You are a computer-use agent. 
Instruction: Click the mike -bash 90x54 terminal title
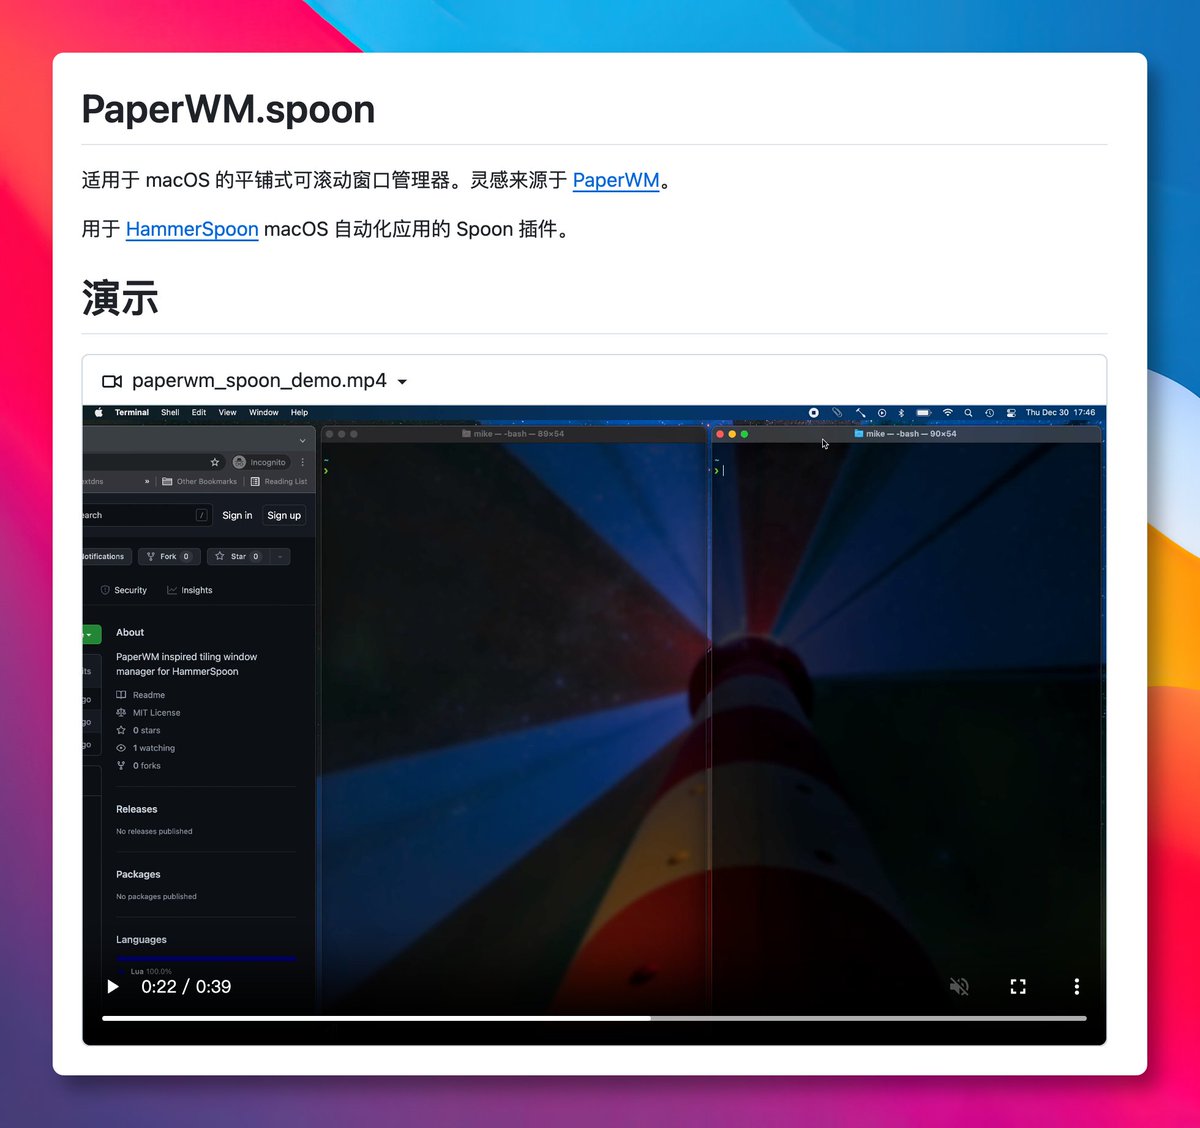click(911, 434)
